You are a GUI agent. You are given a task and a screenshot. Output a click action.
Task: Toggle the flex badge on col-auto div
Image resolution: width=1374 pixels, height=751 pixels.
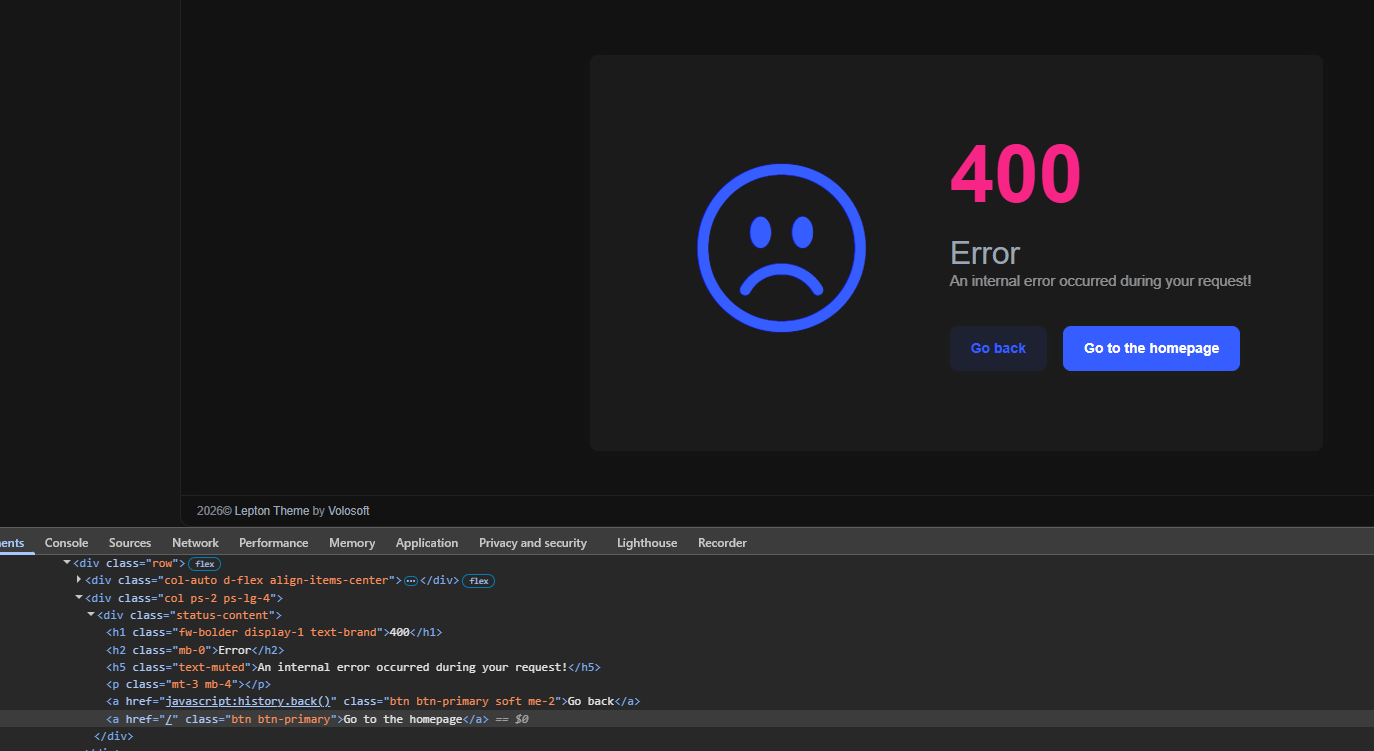tap(478, 581)
